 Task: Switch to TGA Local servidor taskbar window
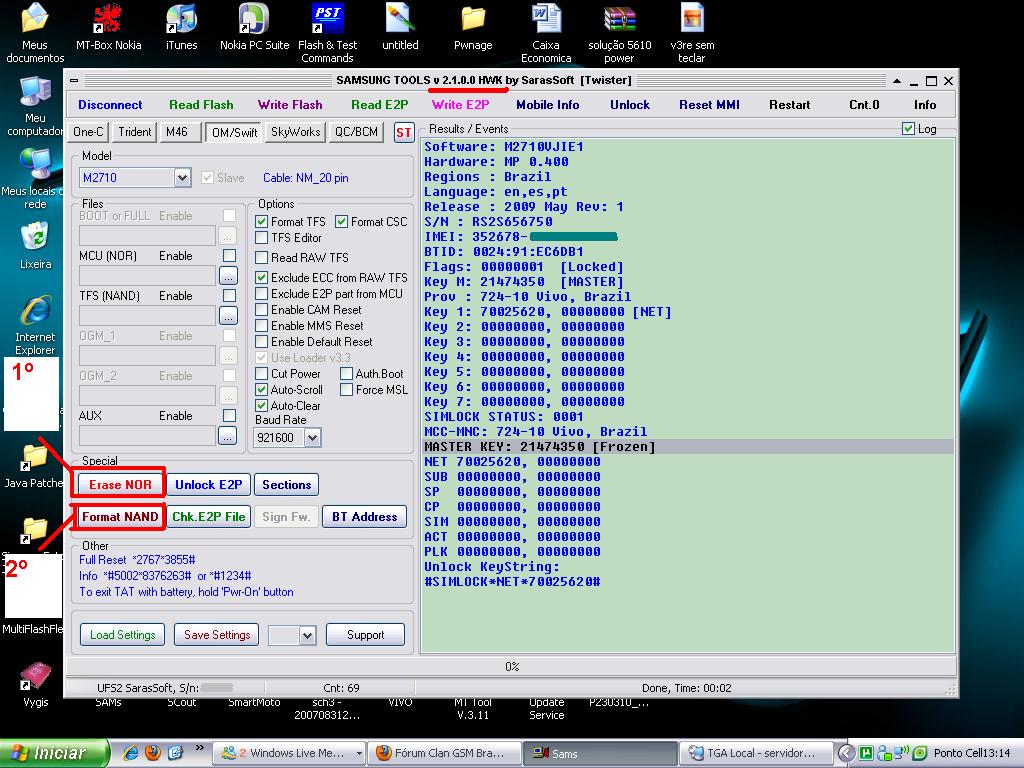756,754
